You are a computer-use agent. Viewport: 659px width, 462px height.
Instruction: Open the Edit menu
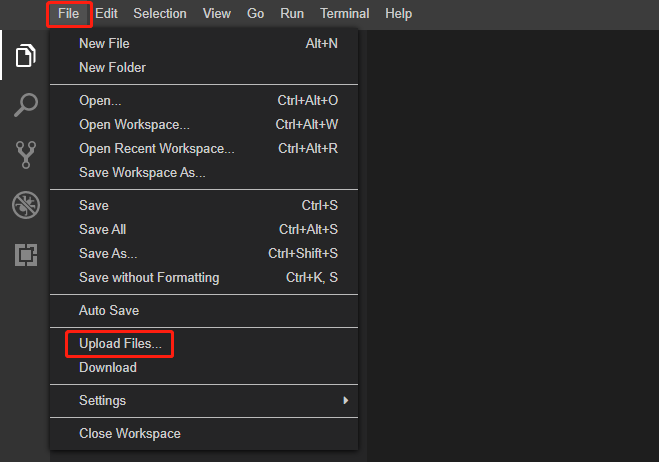(106, 14)
